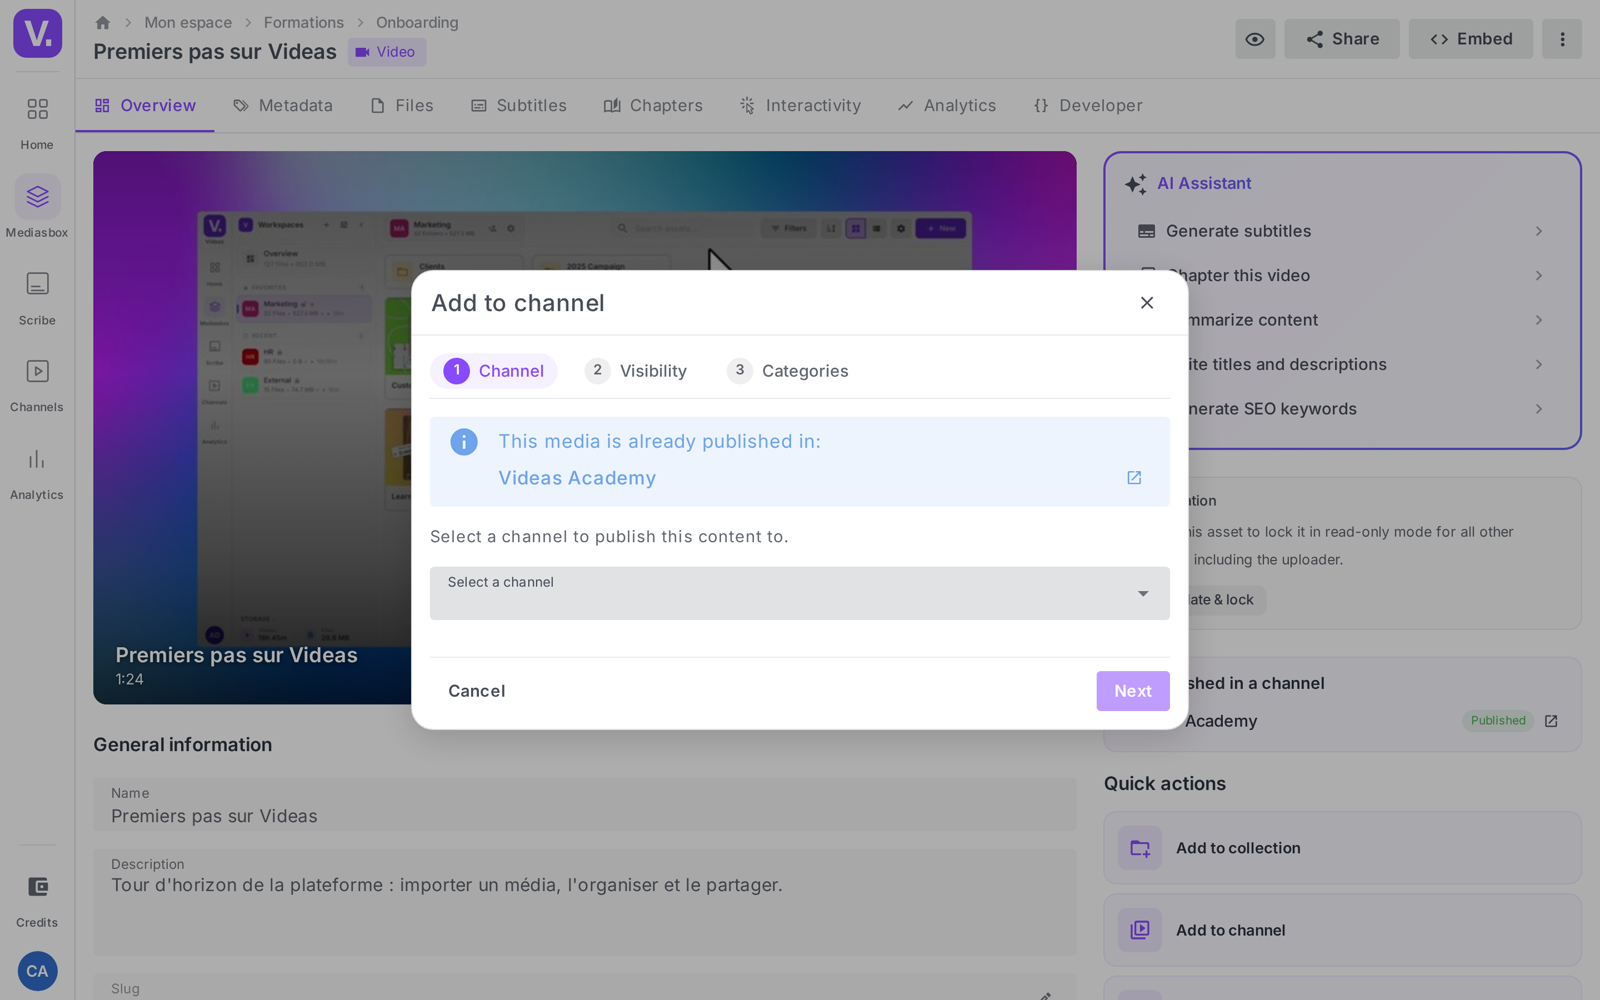This screenshot has width=1600, height=1000.
Task: Open Scribe from the sidebar
Action: pos(37,298)
